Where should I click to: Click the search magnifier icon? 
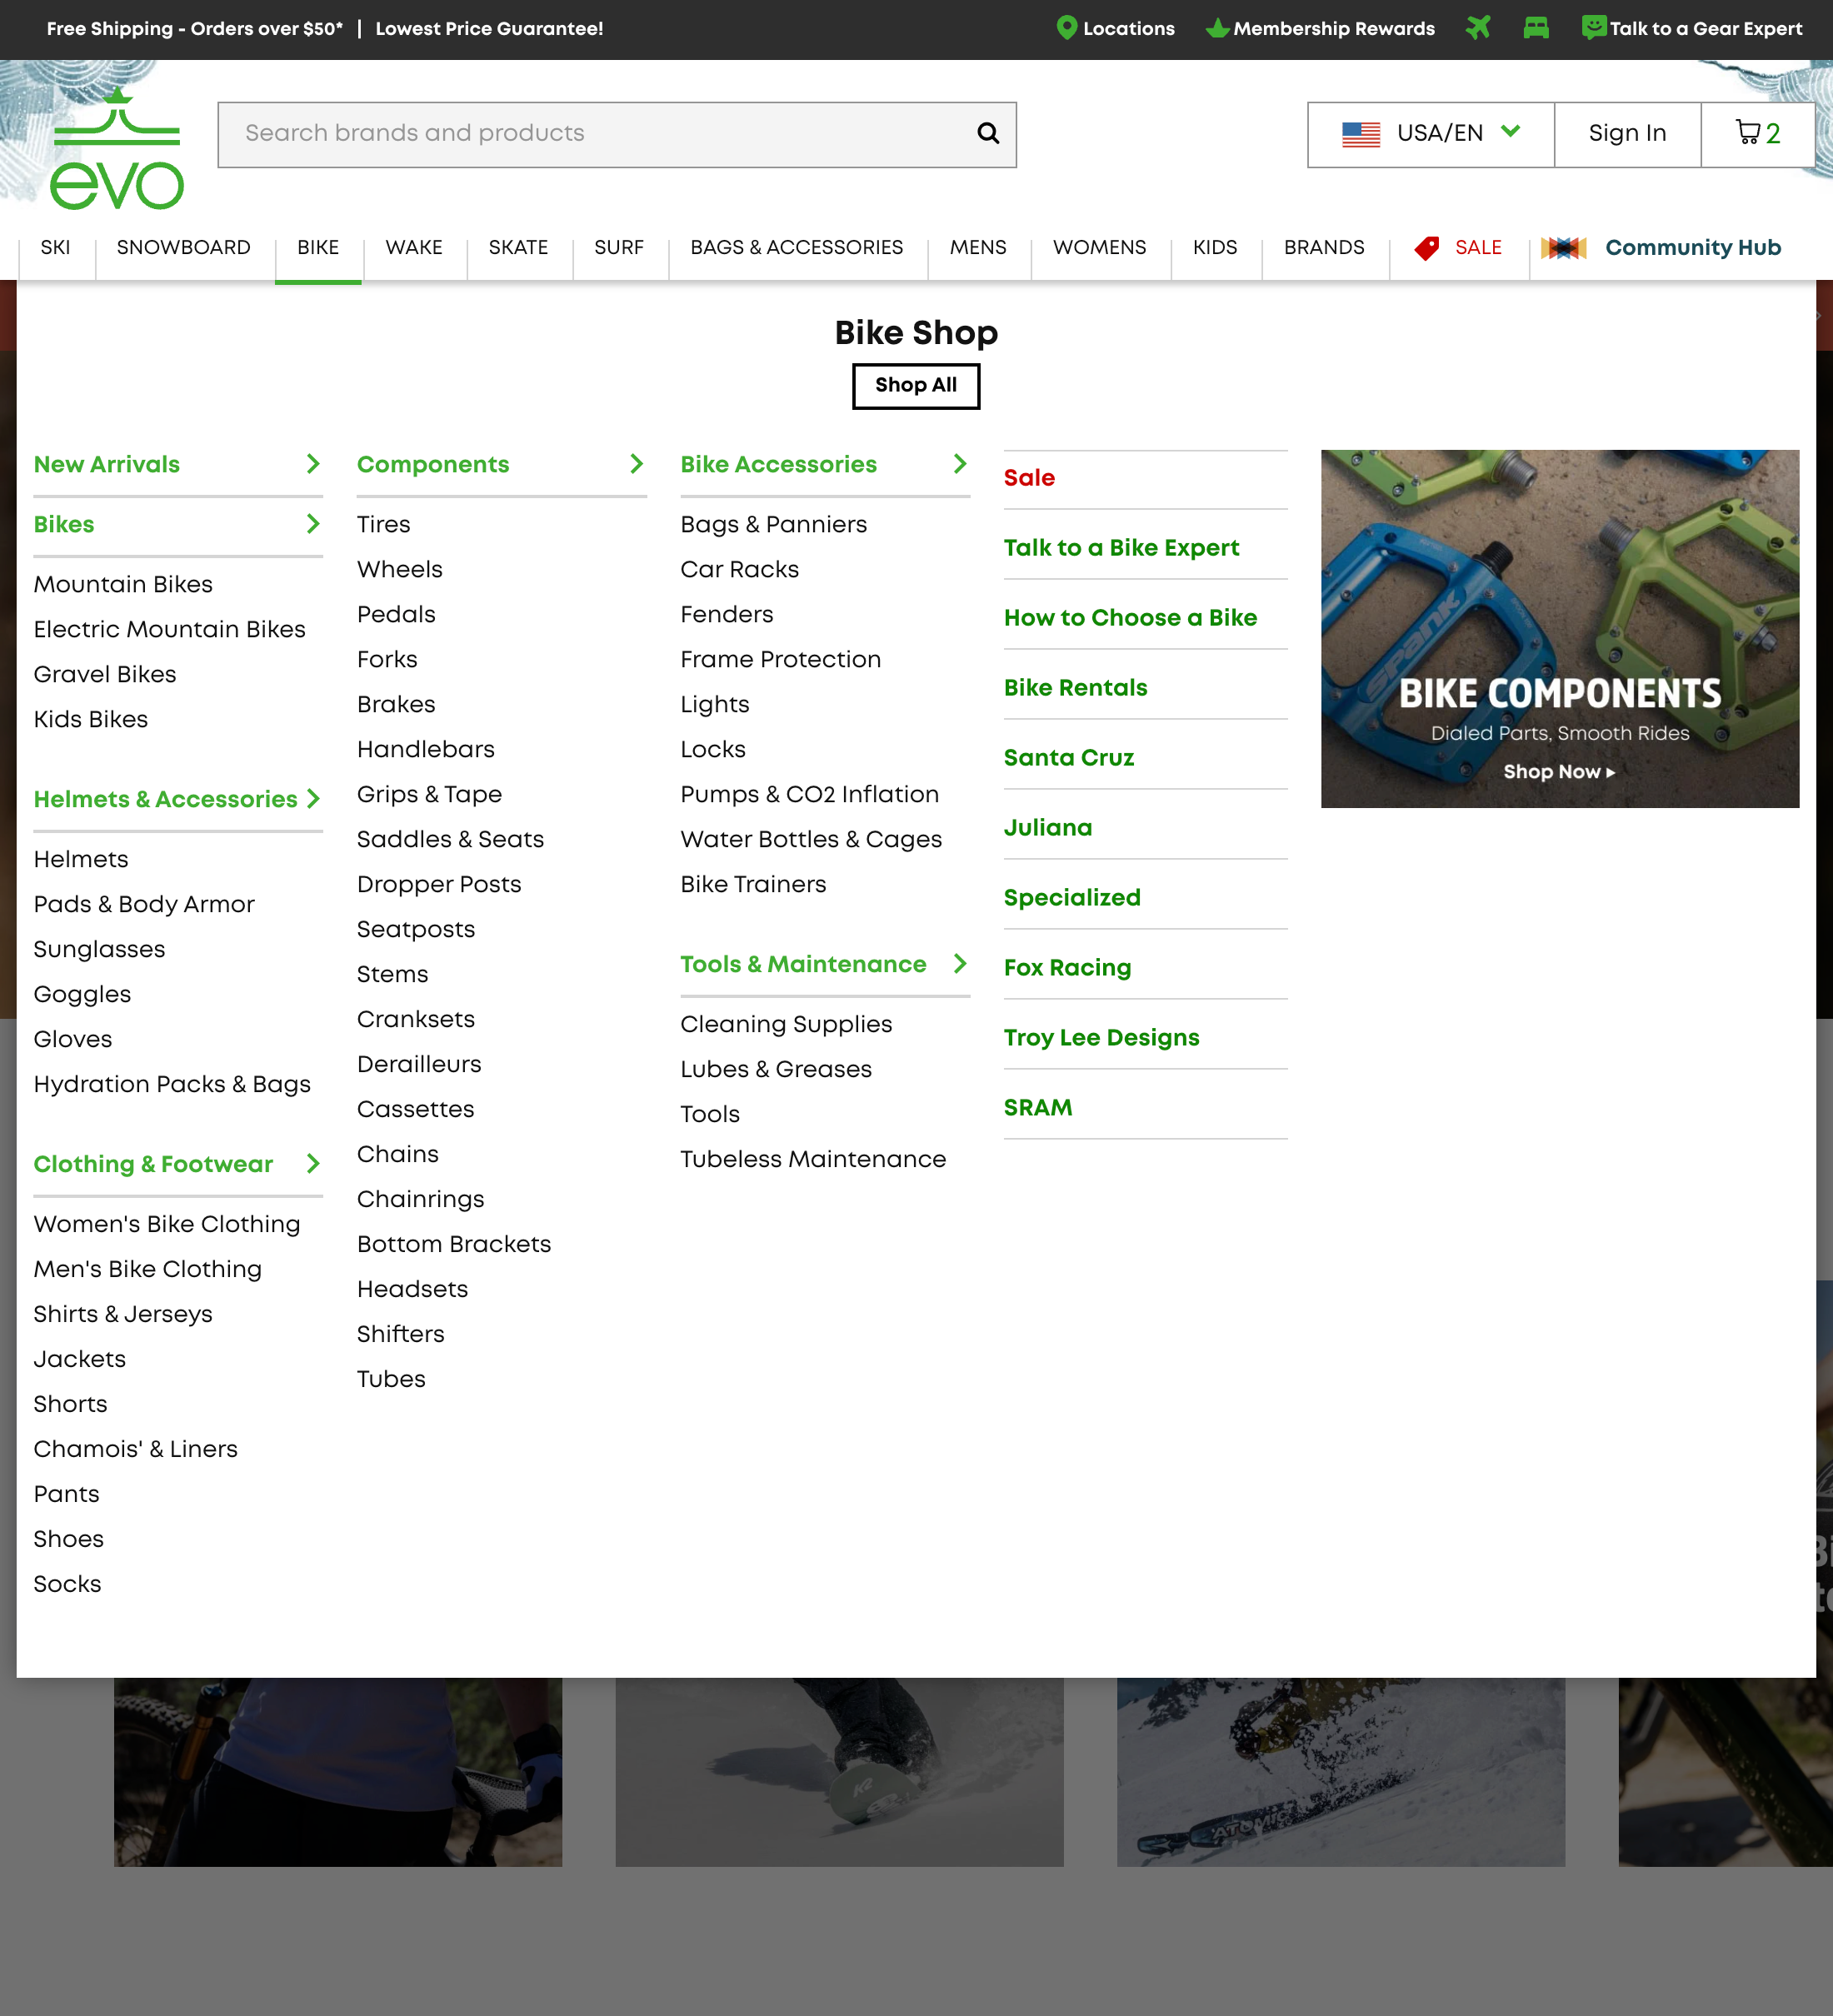tap(986, 133)
